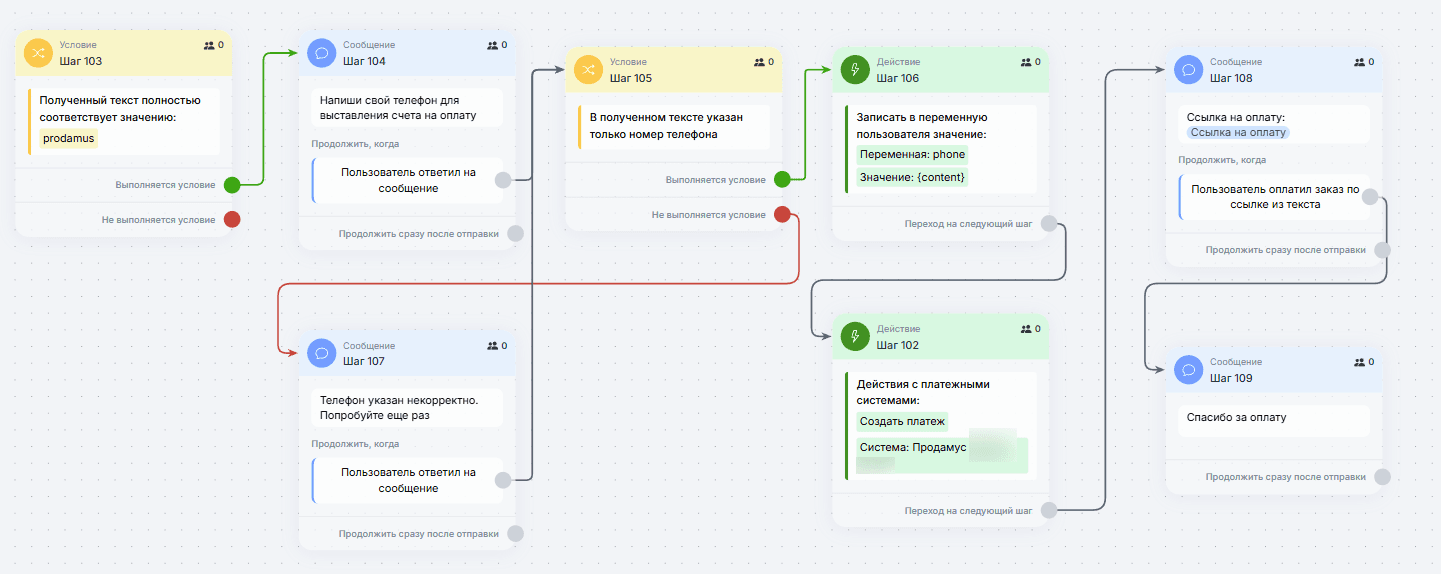Click 'Пользователь оплатил заказ по ссылке' trigger
This screenshot has width=1441, height=574.
tap(1275, 197)
